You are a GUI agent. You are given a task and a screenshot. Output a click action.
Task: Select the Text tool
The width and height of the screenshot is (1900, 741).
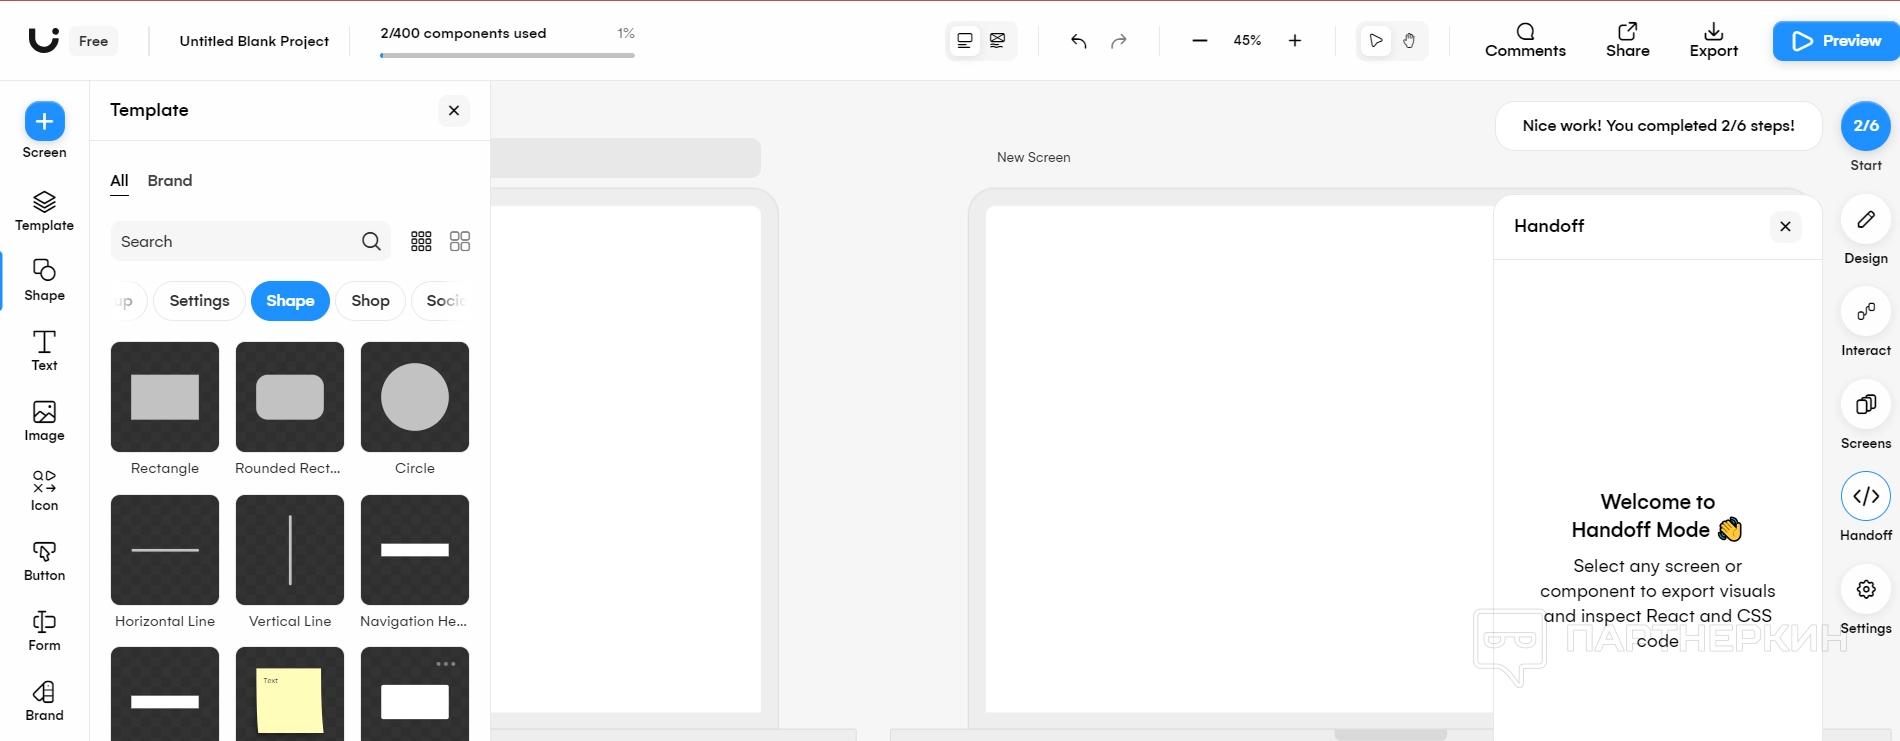coord(44,350)
